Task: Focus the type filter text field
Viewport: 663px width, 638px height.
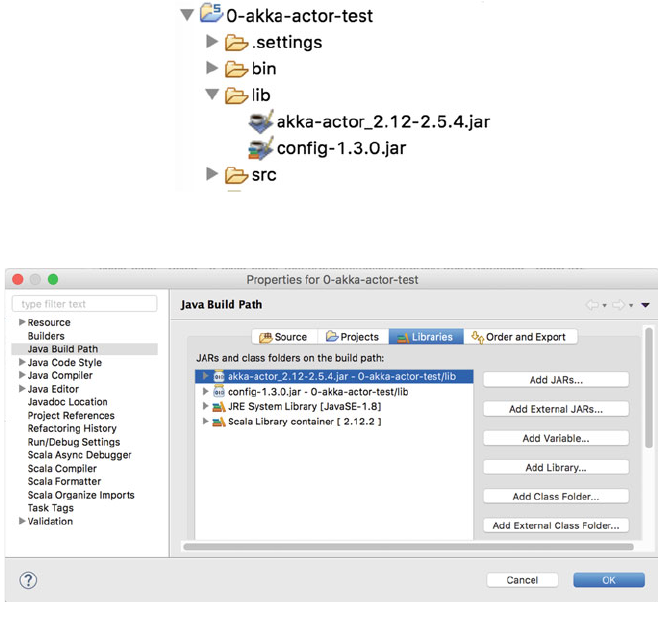Action: pos(85,304)
